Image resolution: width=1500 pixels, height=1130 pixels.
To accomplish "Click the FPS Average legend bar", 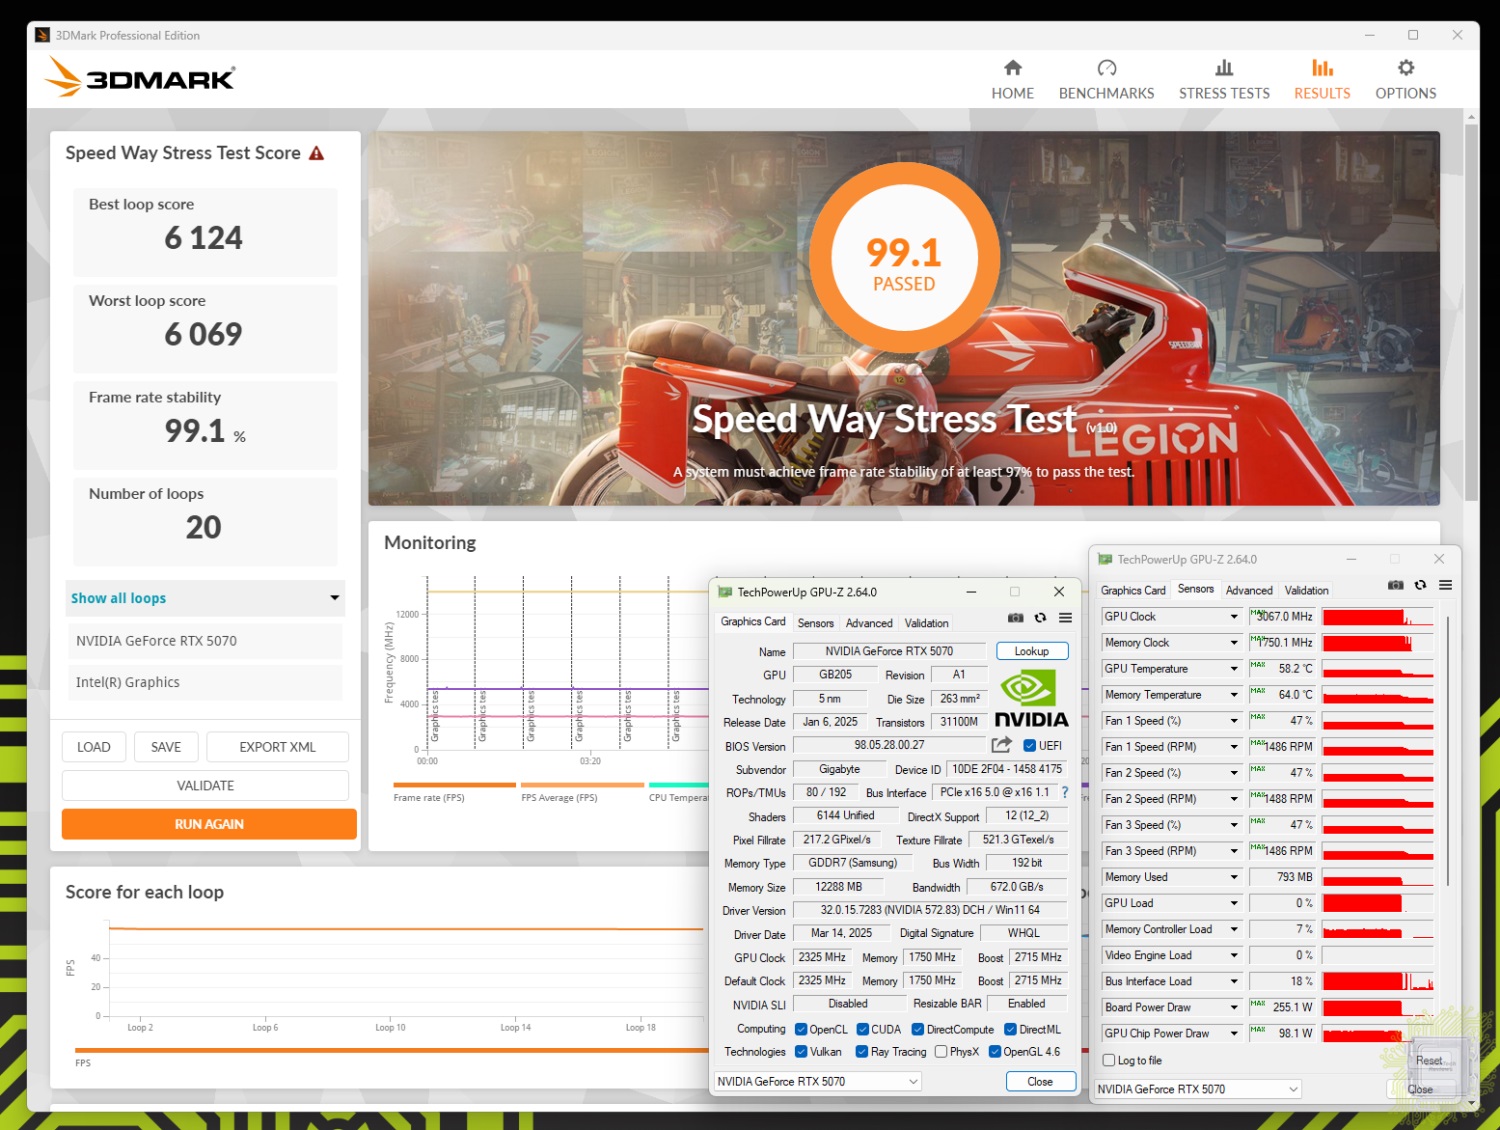I will coord(582,785).
